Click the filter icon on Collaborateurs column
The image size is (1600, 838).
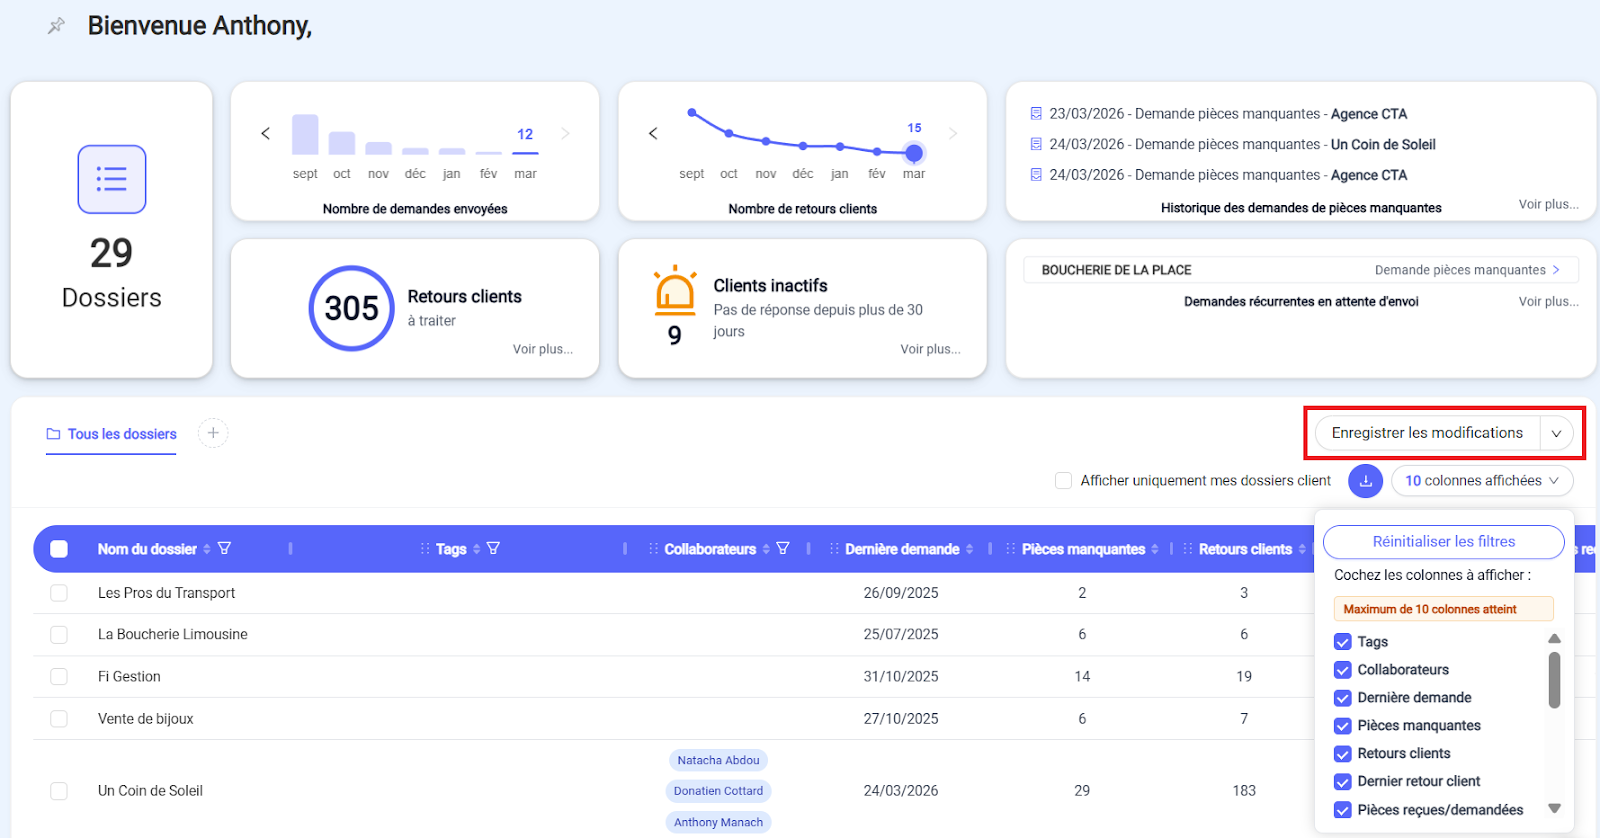click(x=783, y=549)
